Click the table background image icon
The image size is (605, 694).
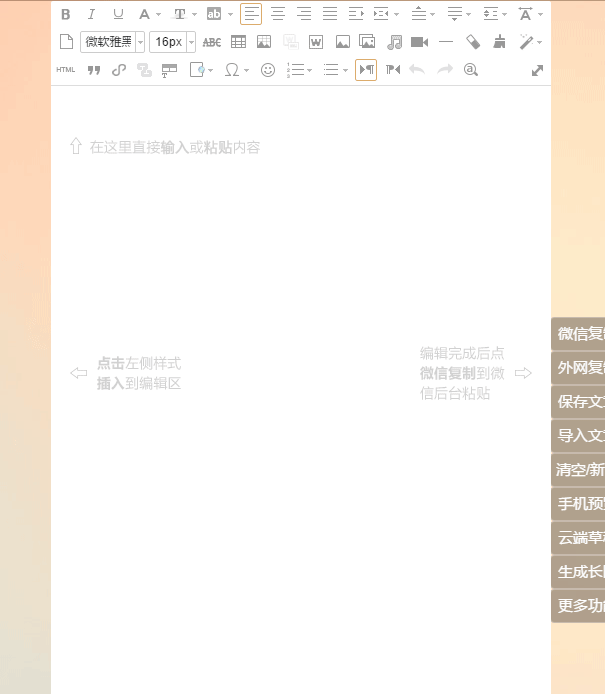(x=264, y=42)
